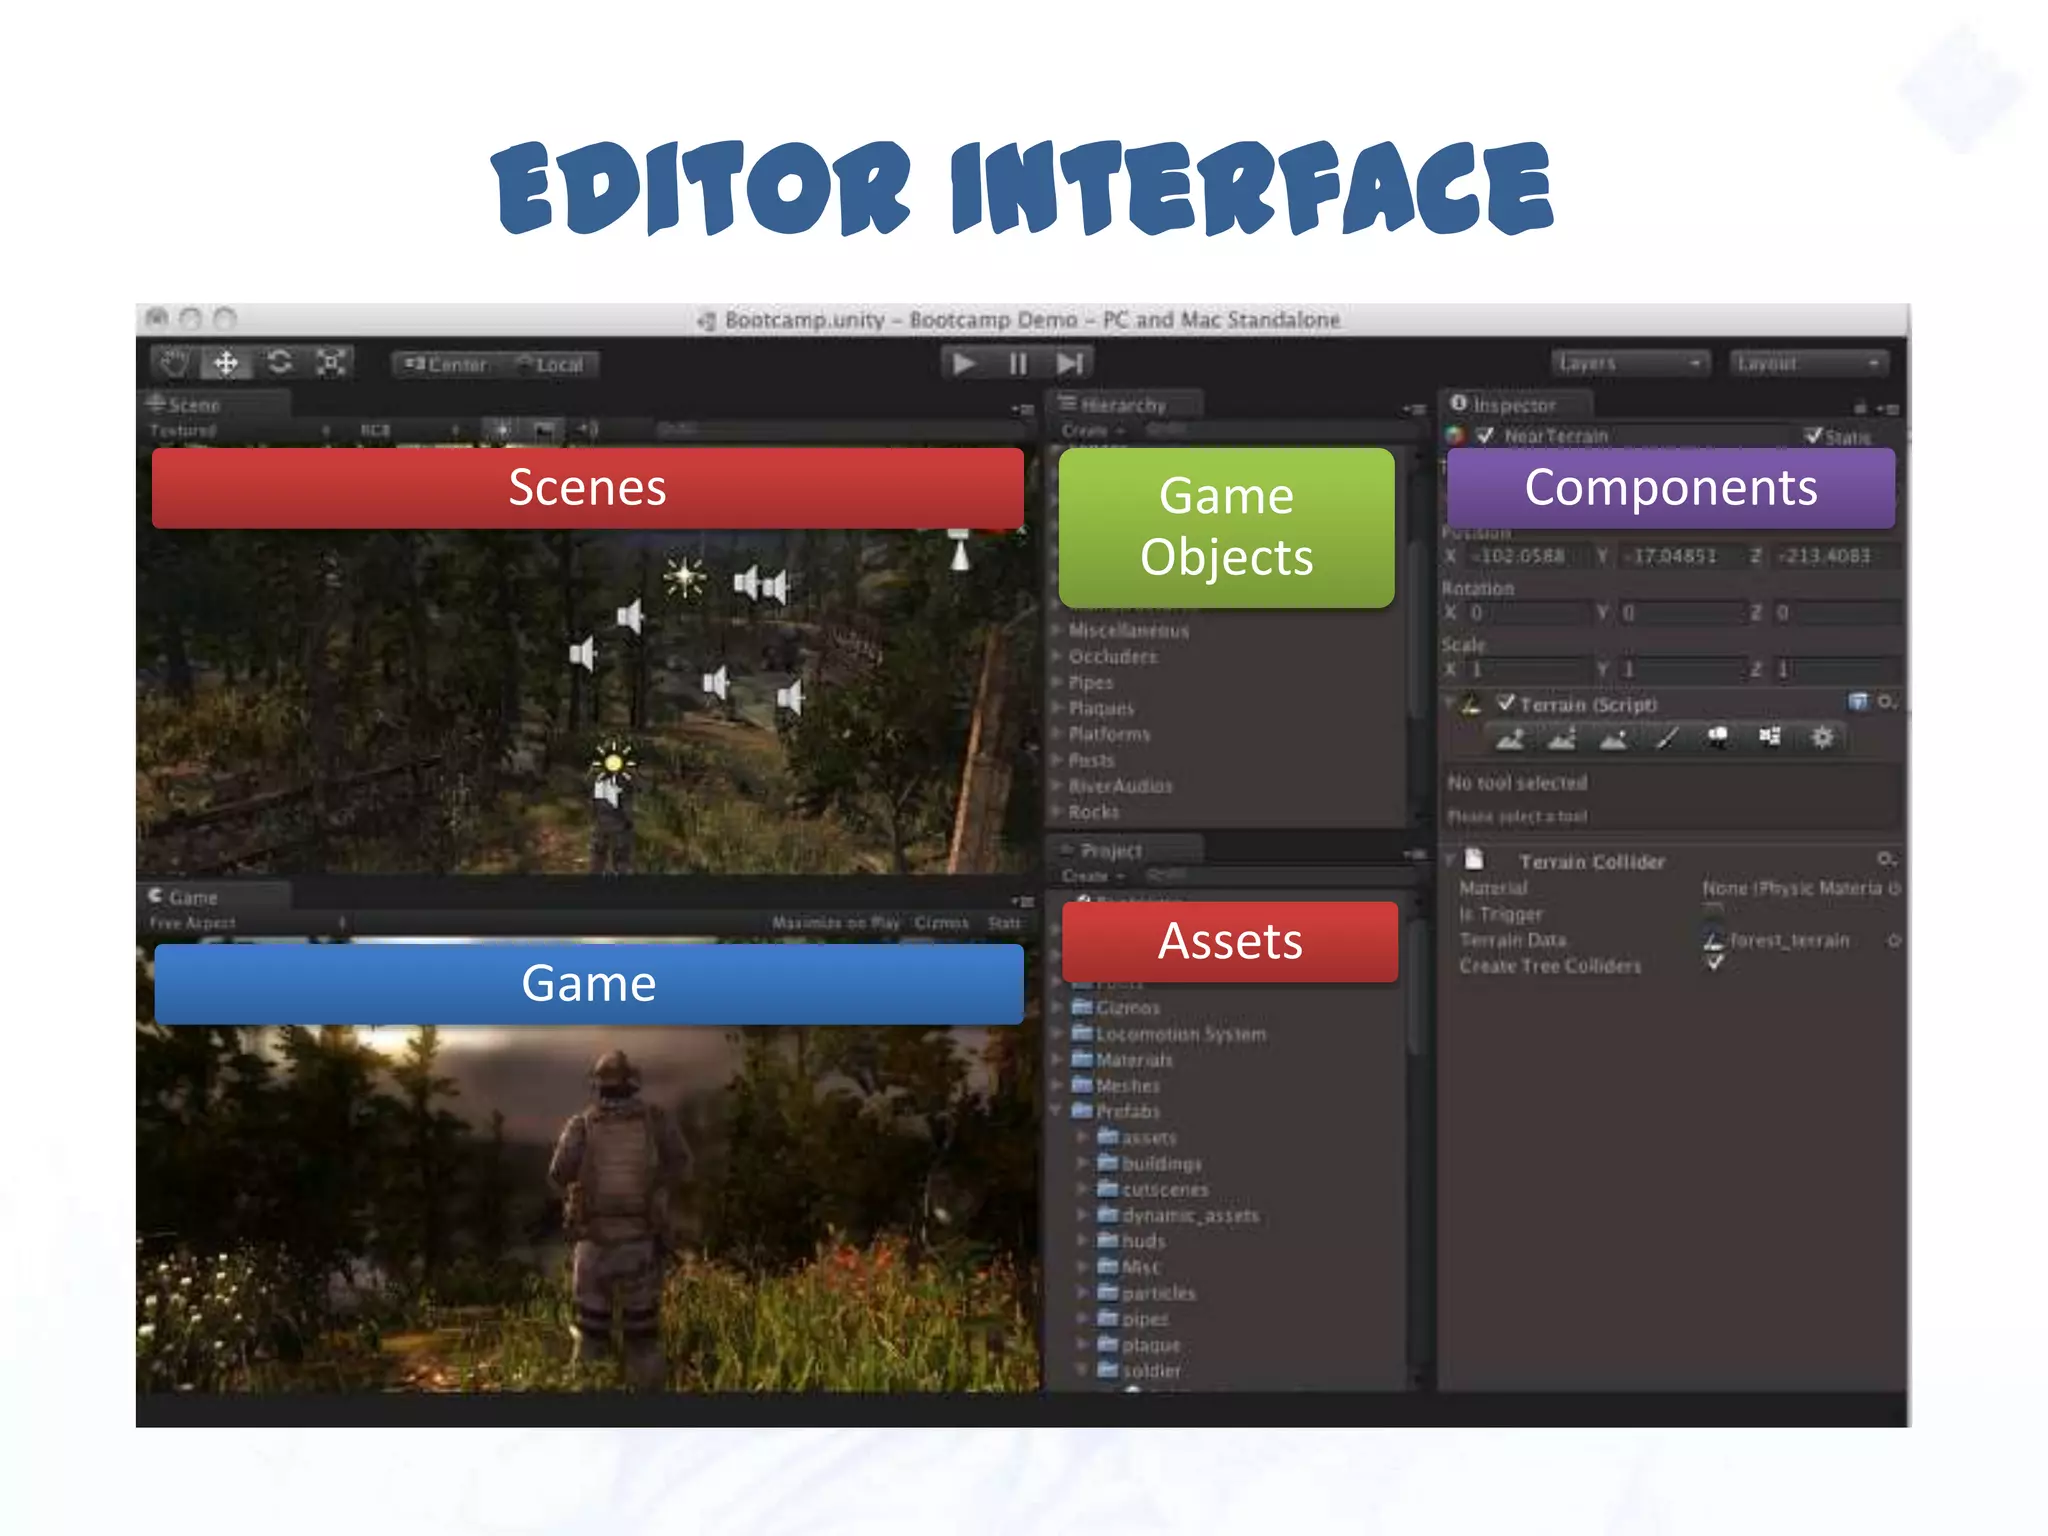
Task: Open the Free Aspect dropdown
Action: [x=247, y=922]
